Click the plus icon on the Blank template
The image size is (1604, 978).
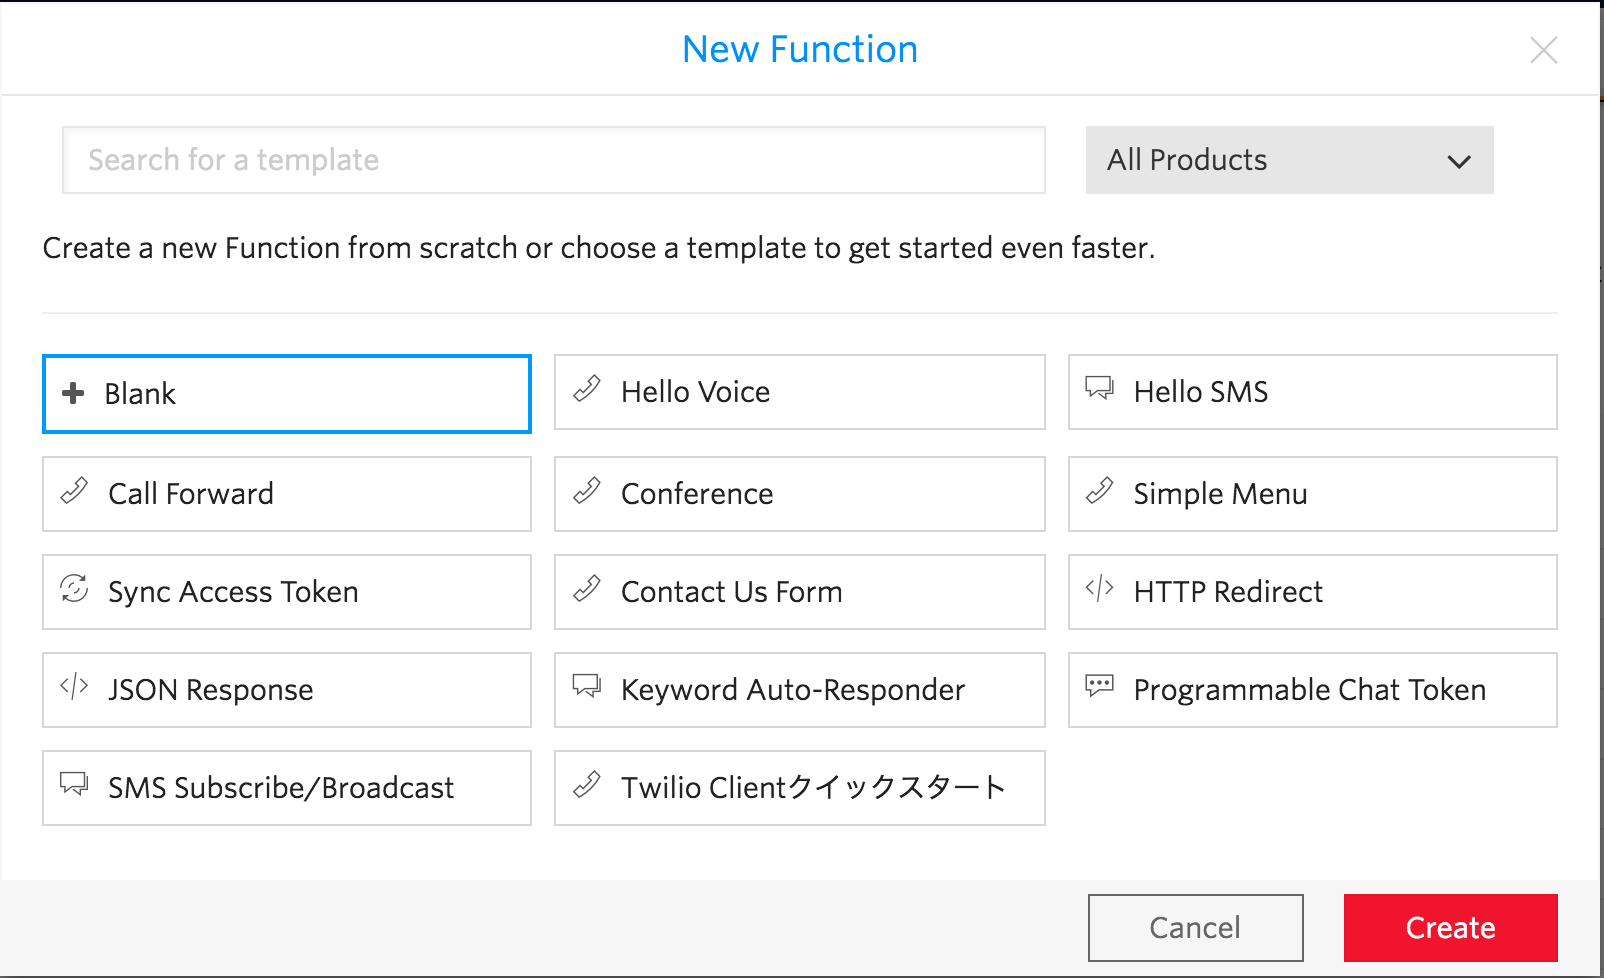(x=73, y=393)
